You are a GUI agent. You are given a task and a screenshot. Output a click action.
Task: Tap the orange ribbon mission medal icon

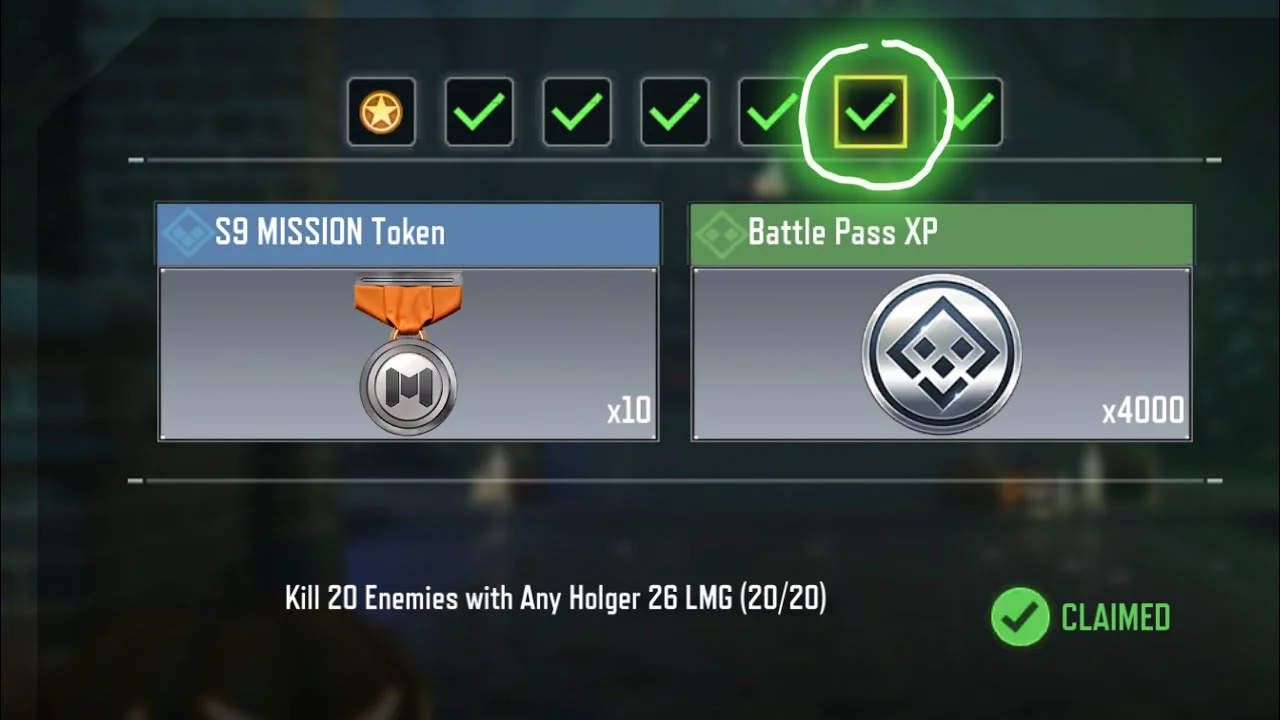pyautogui.click(x=407, y=356)
